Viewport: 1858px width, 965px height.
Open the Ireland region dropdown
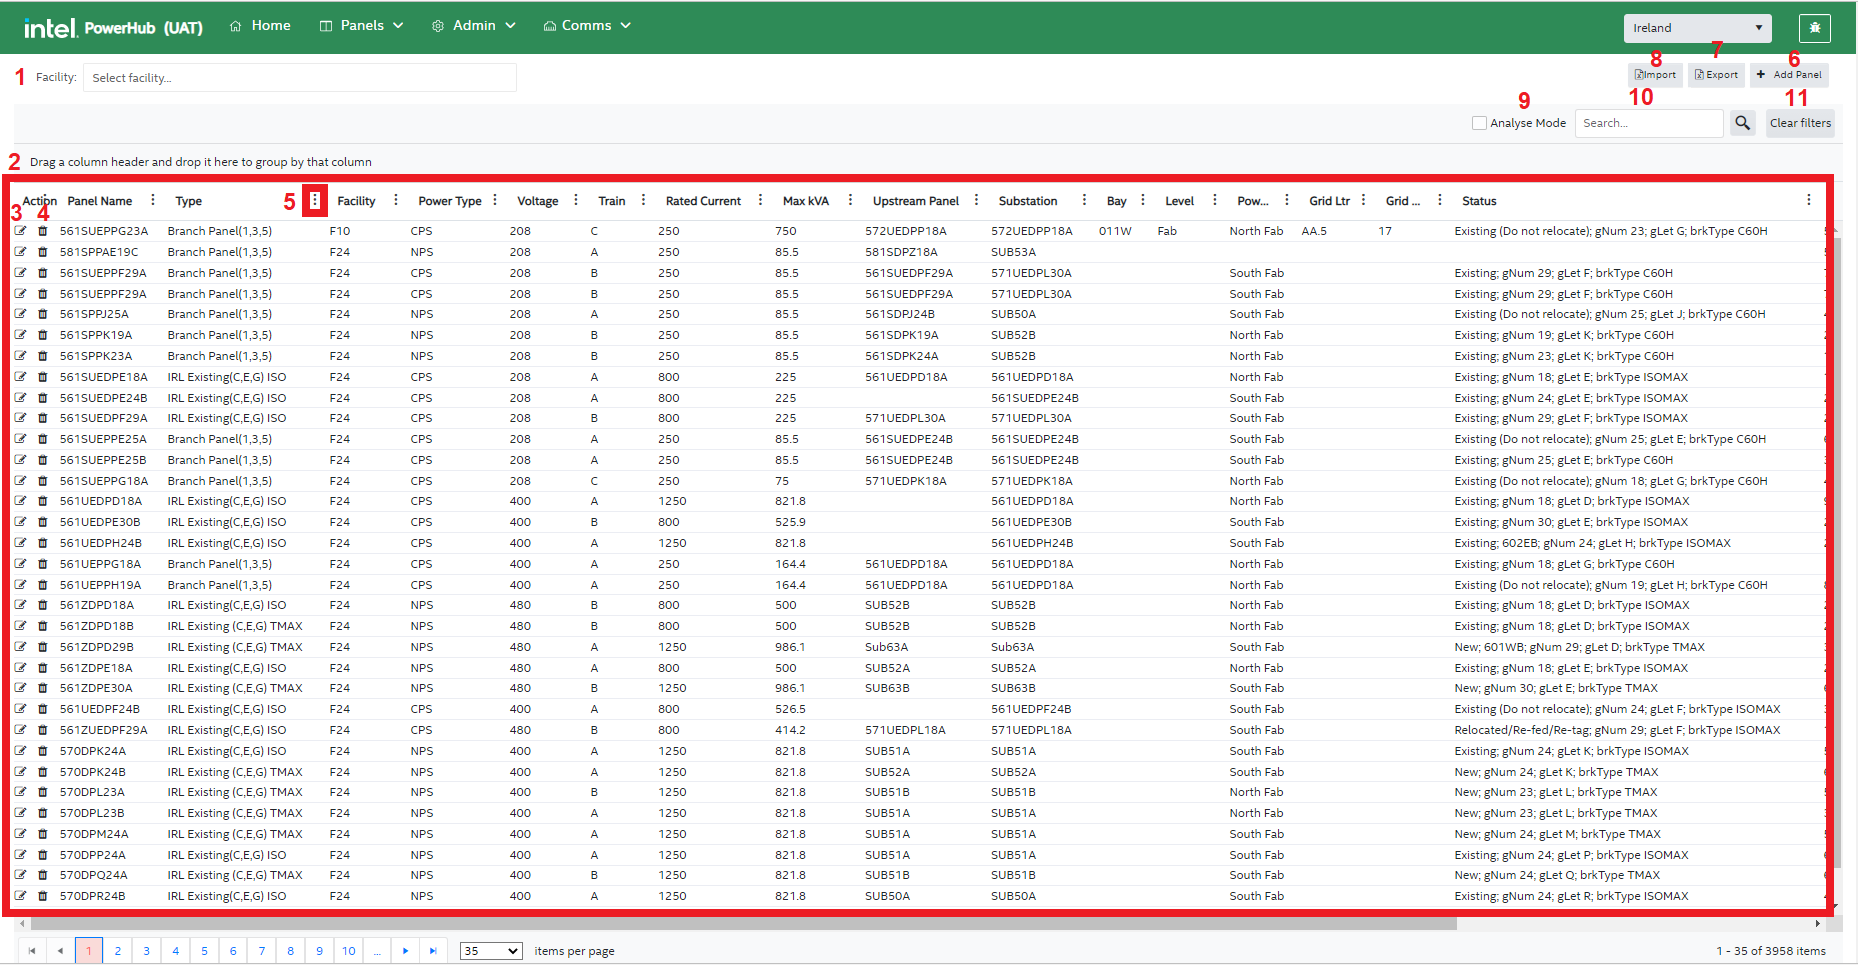pyautogui.click(x=1697, y=28)
